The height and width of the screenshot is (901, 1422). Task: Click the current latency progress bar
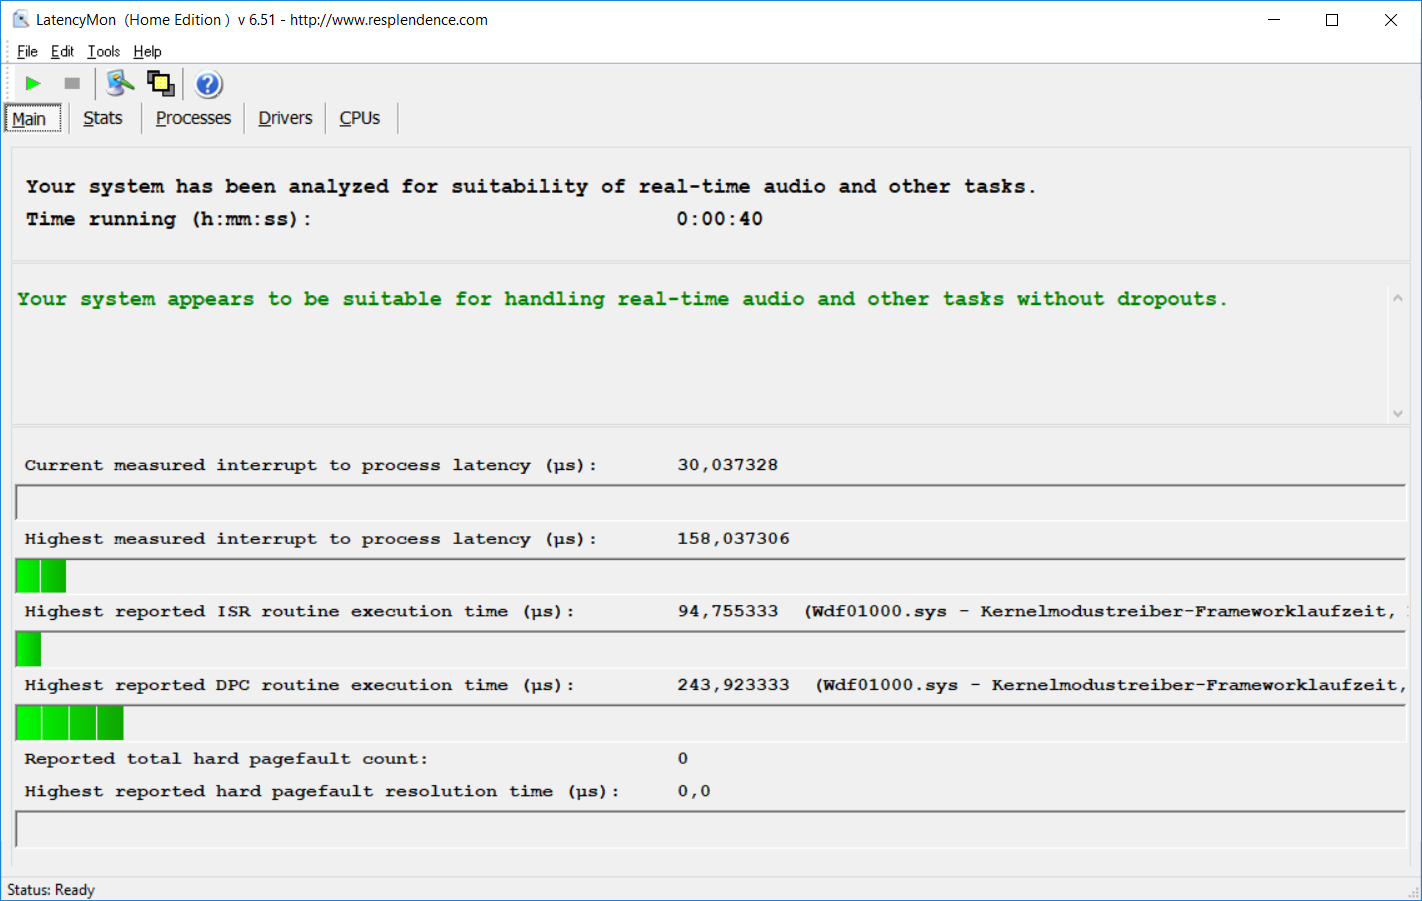pyautogui.click(x=711, y=502)
